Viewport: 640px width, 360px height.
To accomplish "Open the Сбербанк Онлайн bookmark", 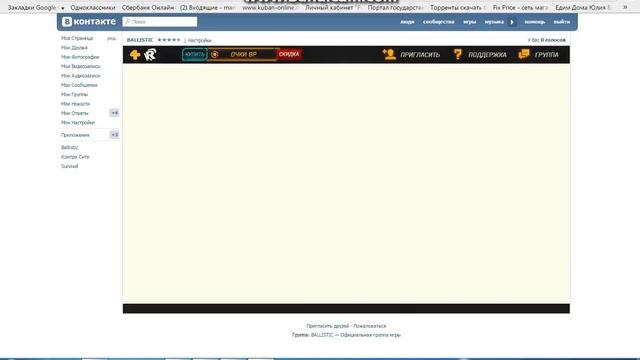I will (x=148, y=8).
